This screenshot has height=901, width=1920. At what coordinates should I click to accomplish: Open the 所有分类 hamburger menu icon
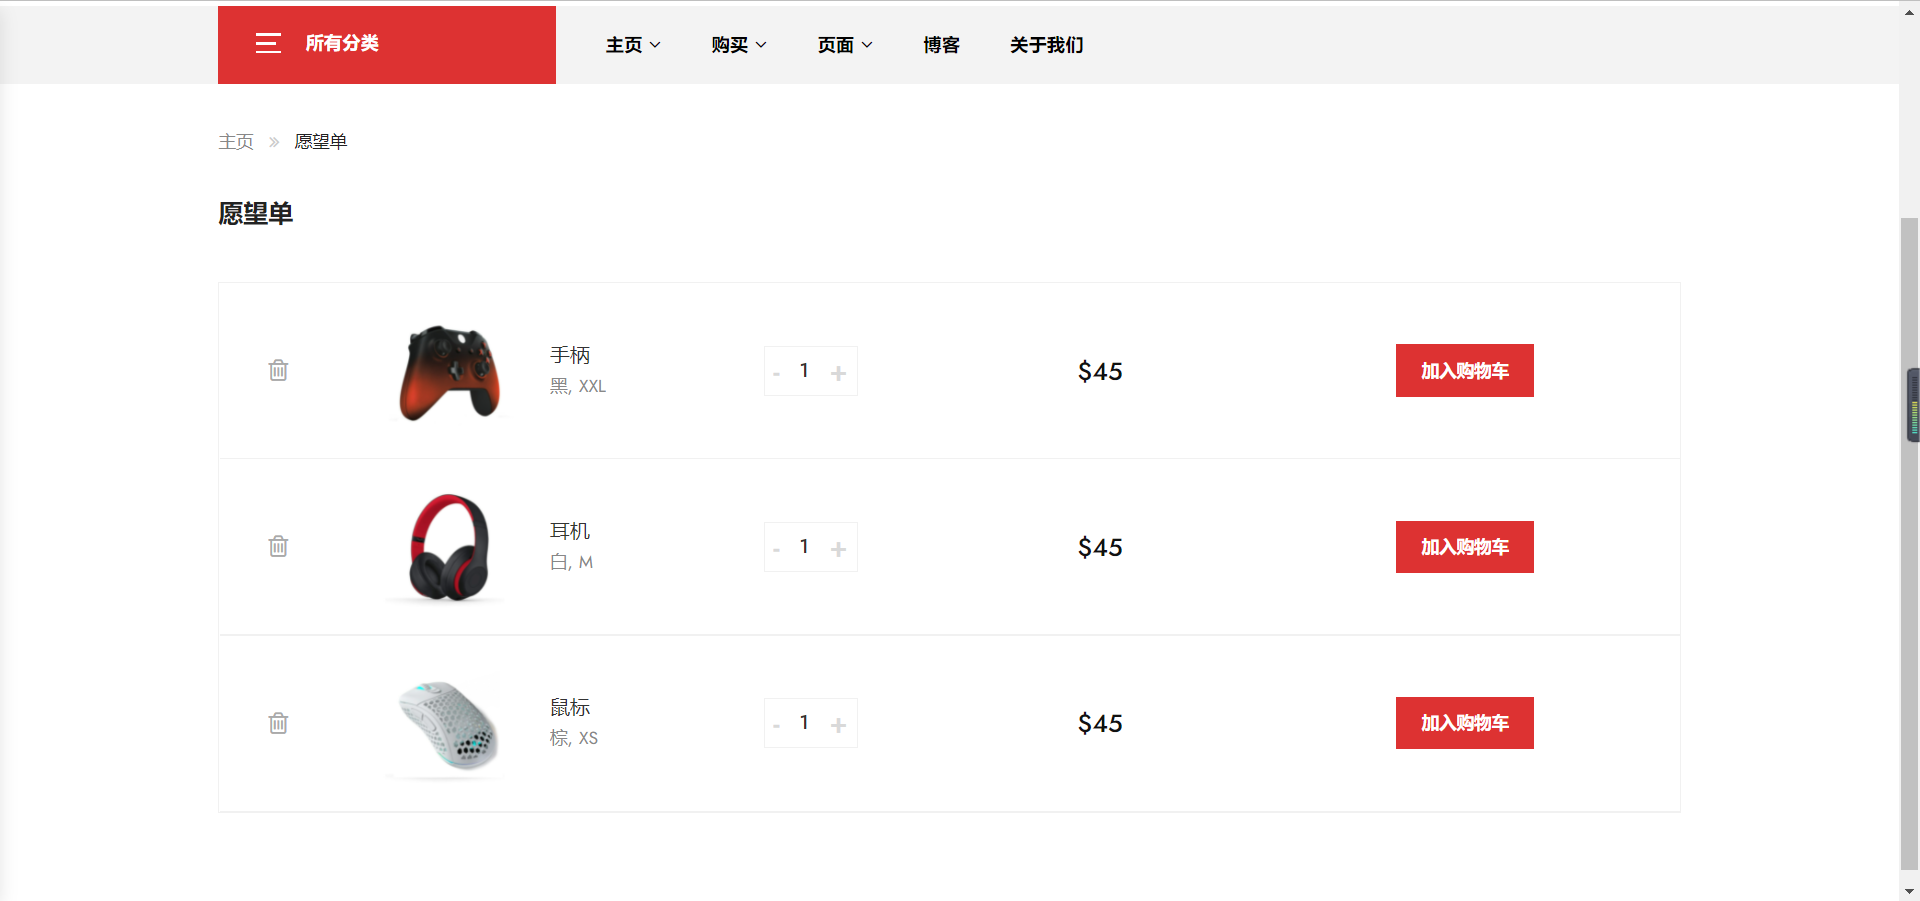tap(268, 43)
